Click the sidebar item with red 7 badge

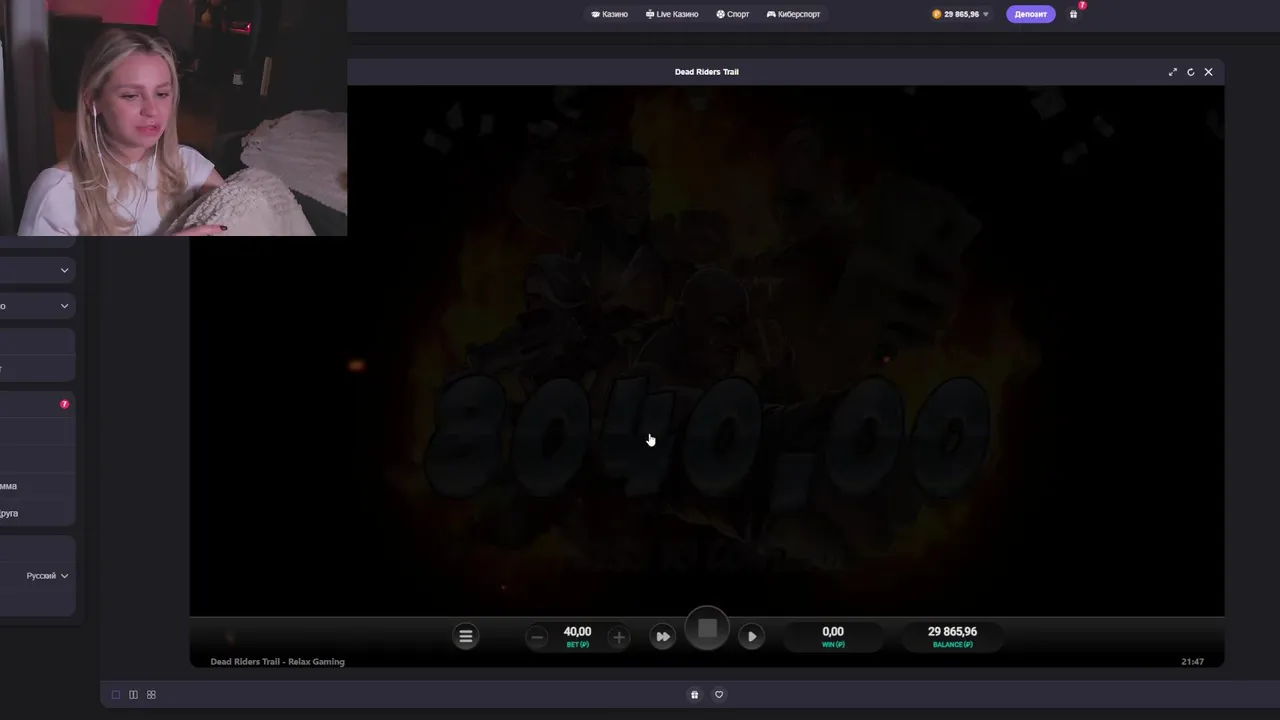[x=37, y=404]
